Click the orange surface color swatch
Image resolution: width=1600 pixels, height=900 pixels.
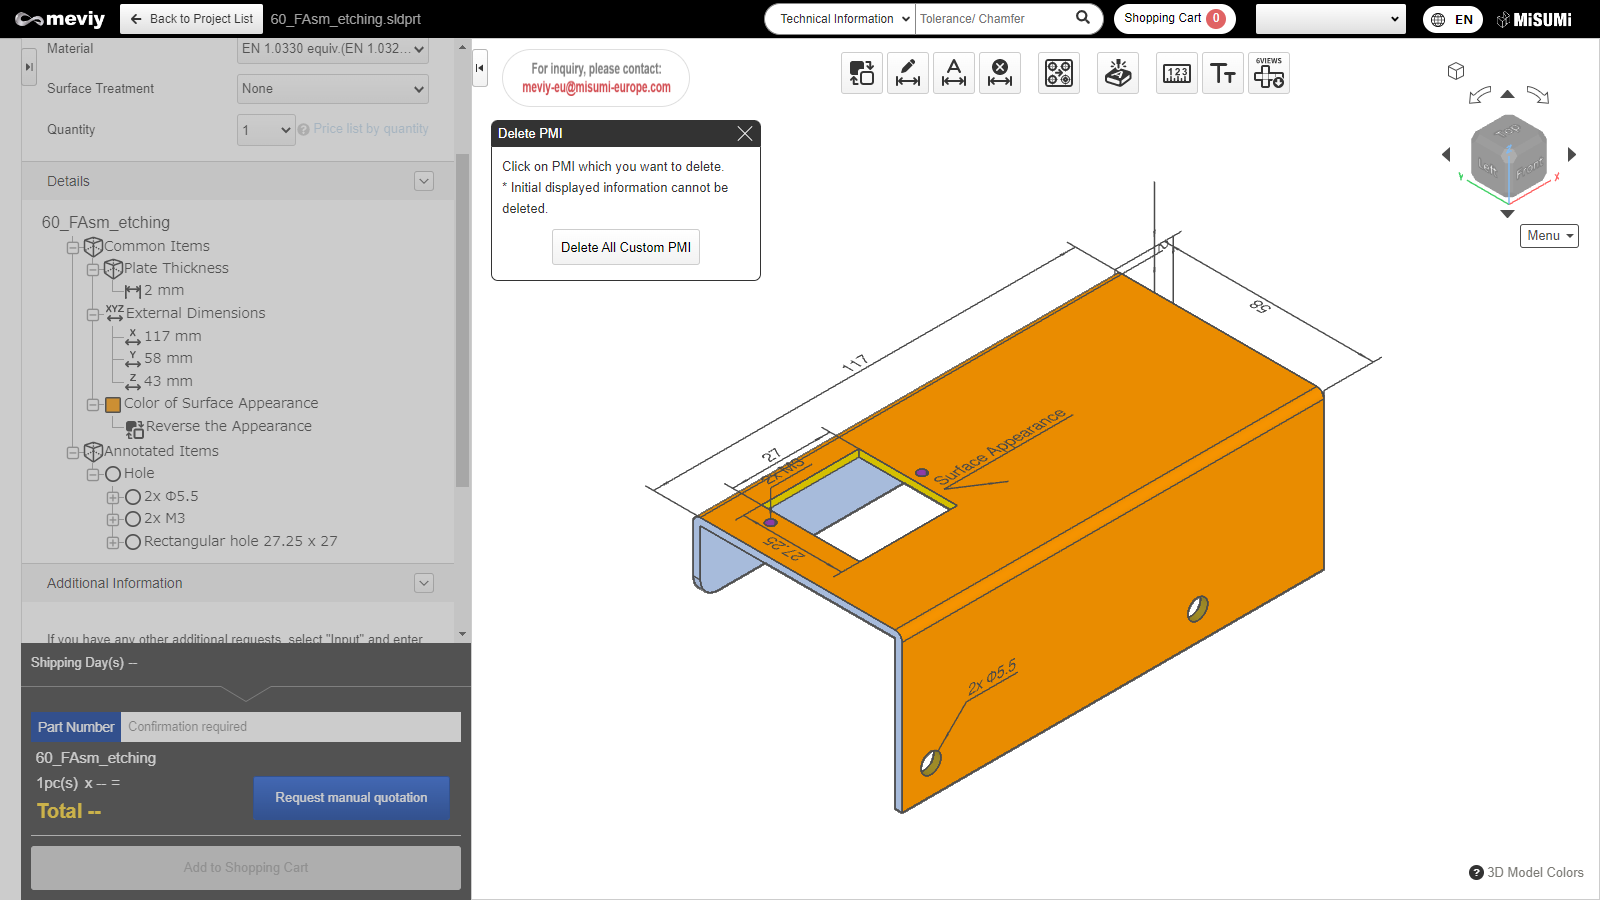click(113, 404)
